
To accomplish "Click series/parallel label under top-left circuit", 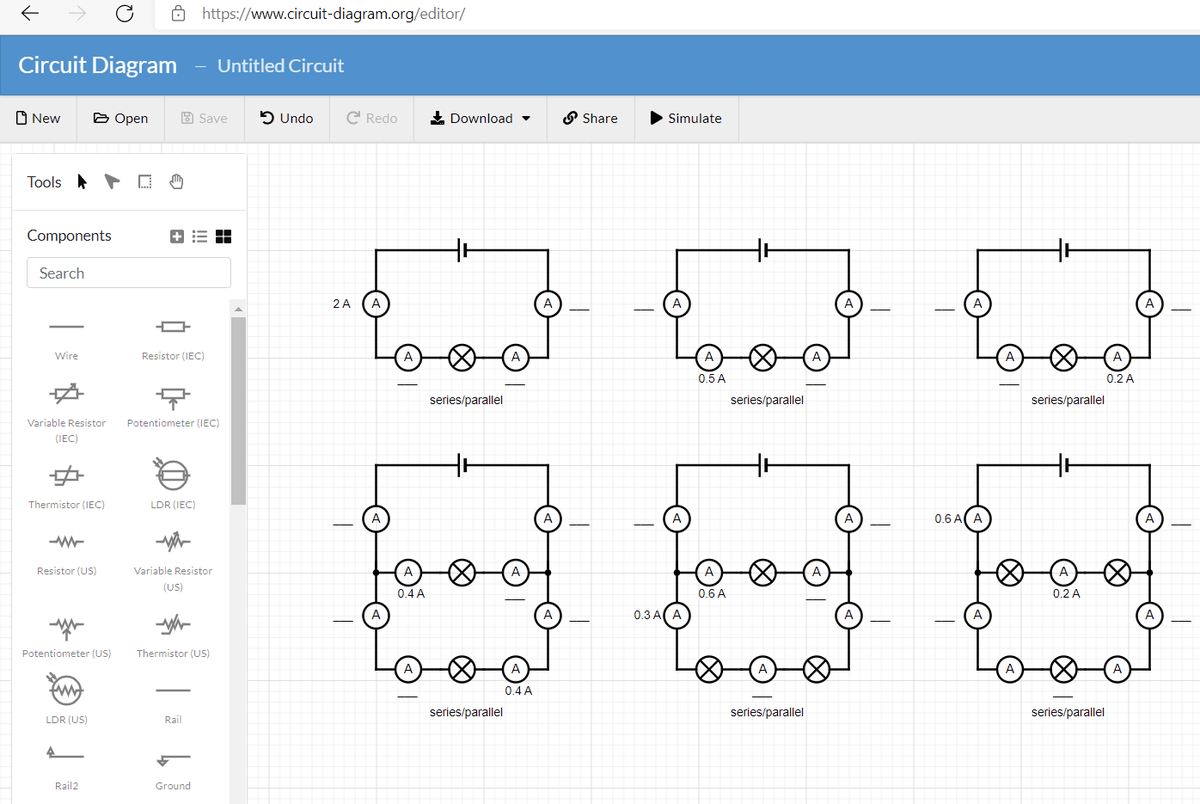I will coord(466,400).
